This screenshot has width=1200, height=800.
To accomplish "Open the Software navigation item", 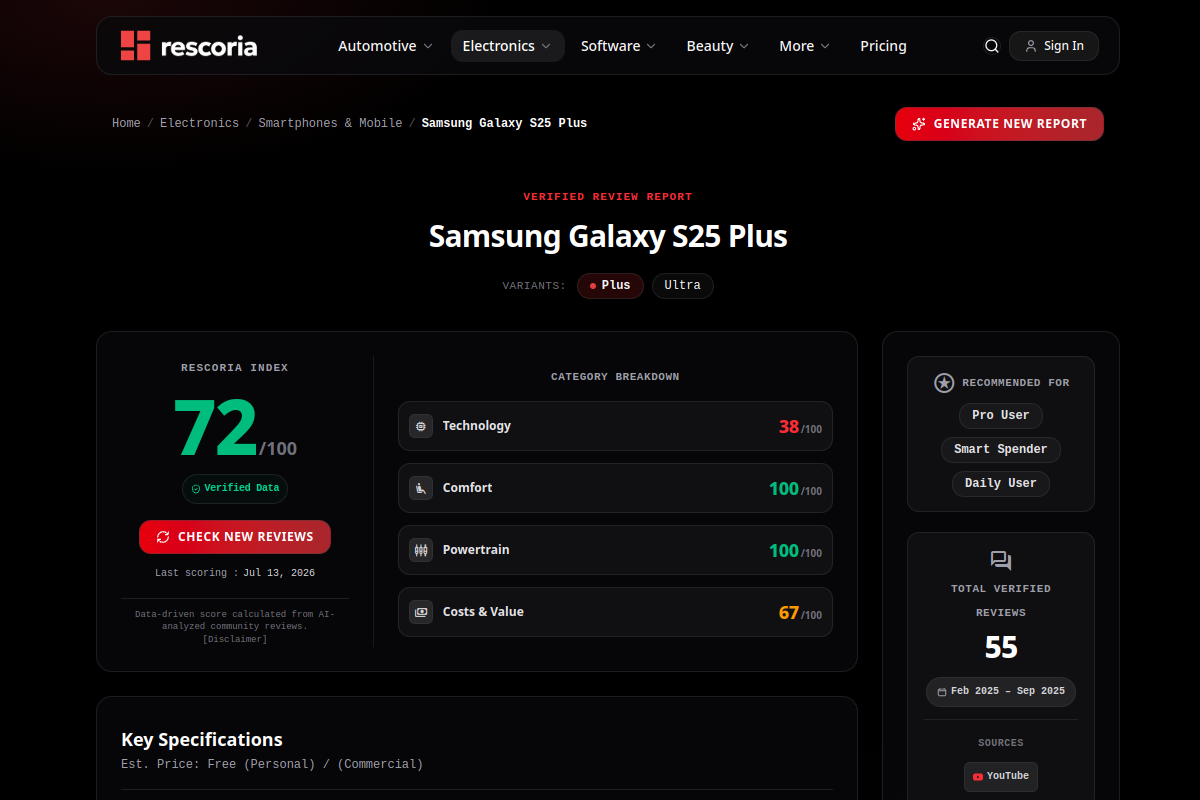I will 618,46.
